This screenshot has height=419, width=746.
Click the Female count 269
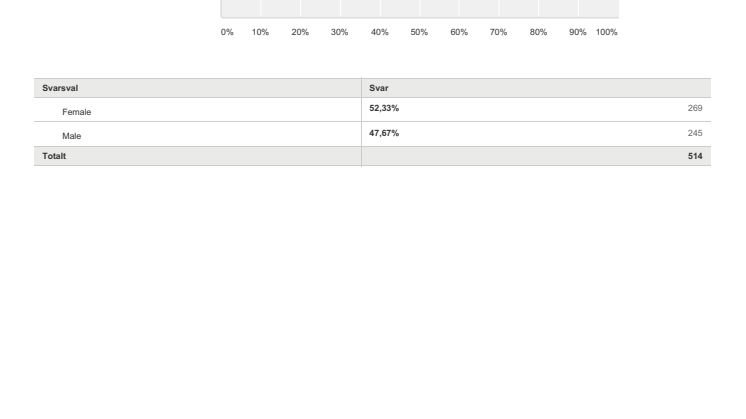pyautogui.click(x=695, y=108)
